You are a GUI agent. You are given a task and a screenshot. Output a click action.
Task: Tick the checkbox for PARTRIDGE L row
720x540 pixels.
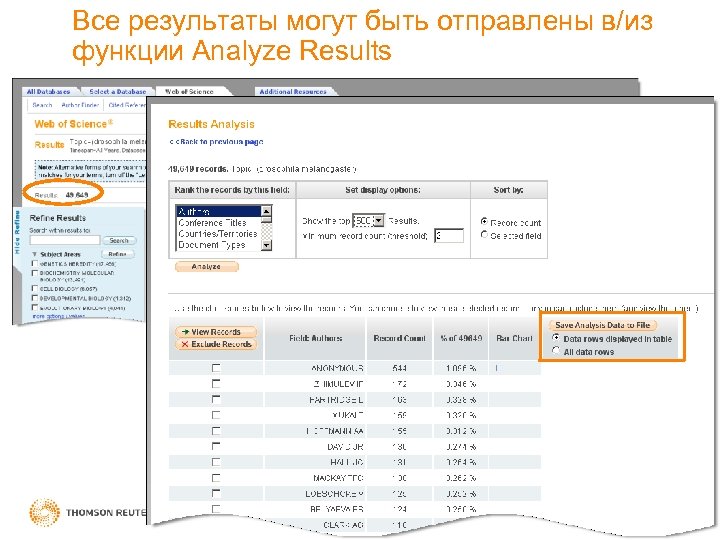[216, 399]
